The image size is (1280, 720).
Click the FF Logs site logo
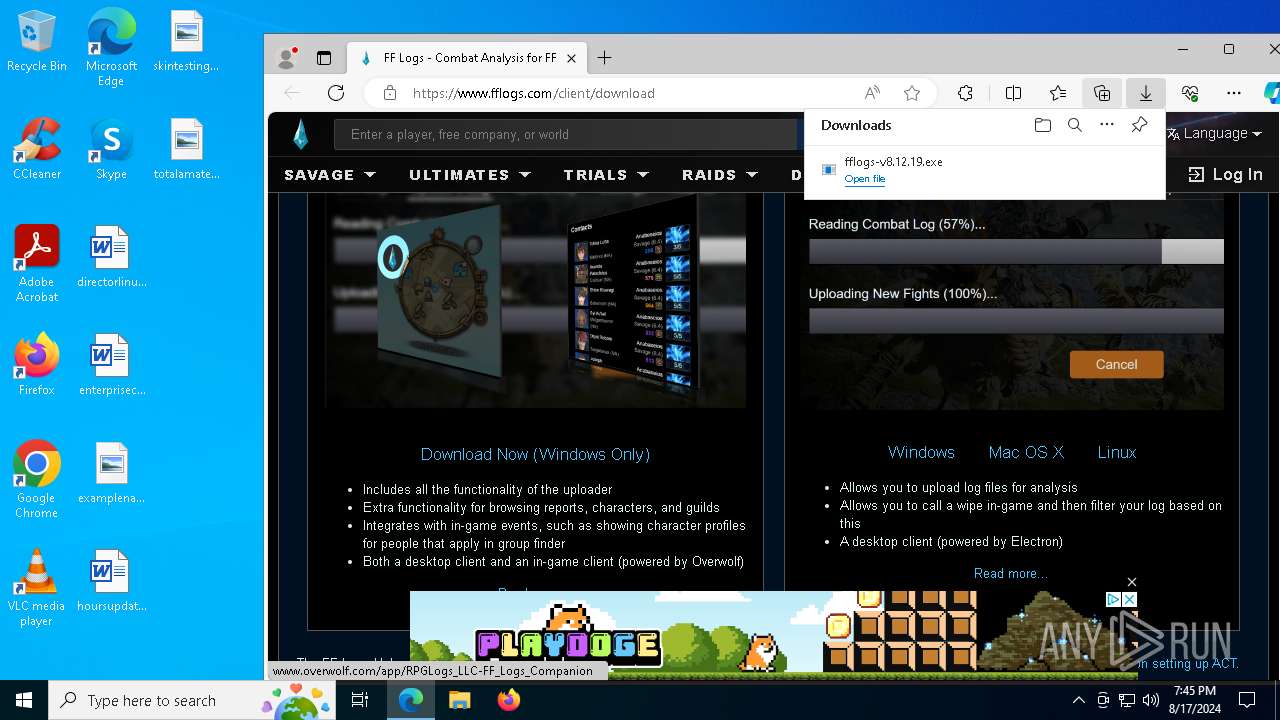300,134
